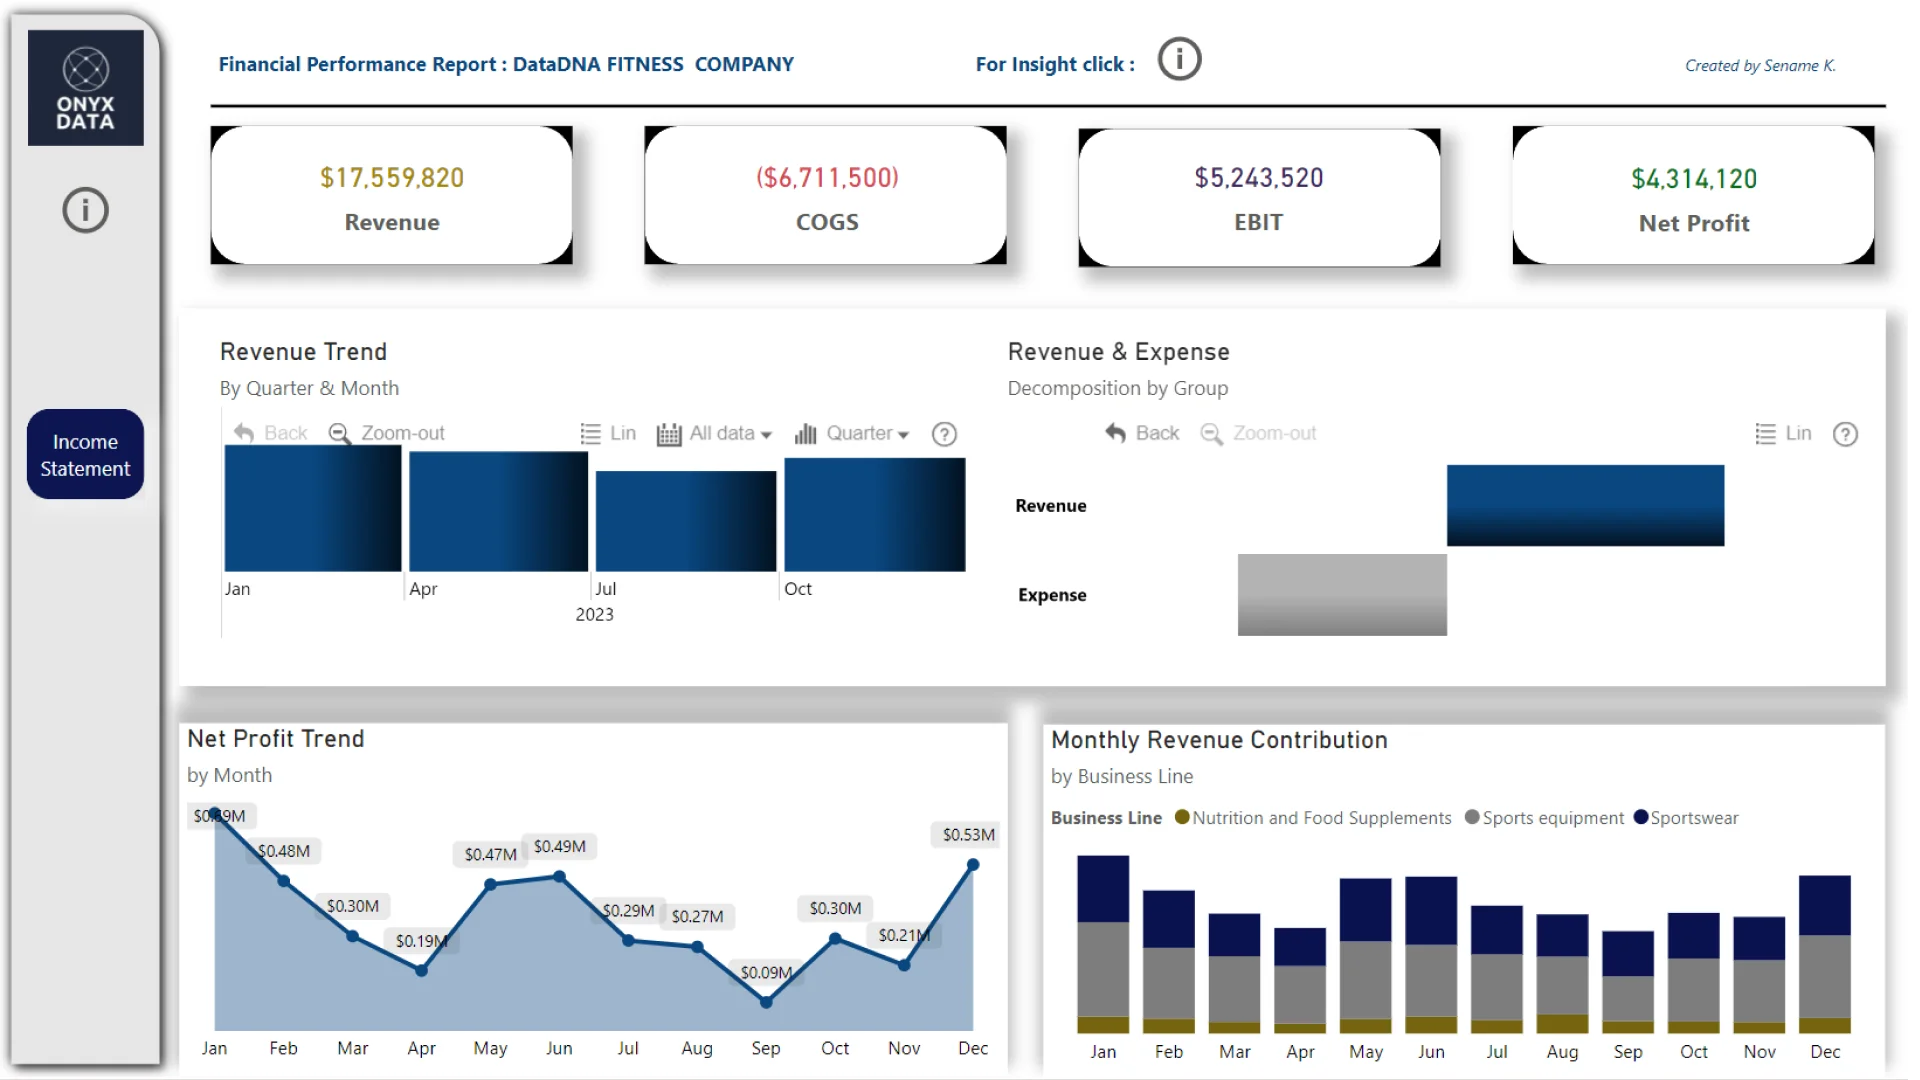Open the All data dropdown

pos(714,433)
